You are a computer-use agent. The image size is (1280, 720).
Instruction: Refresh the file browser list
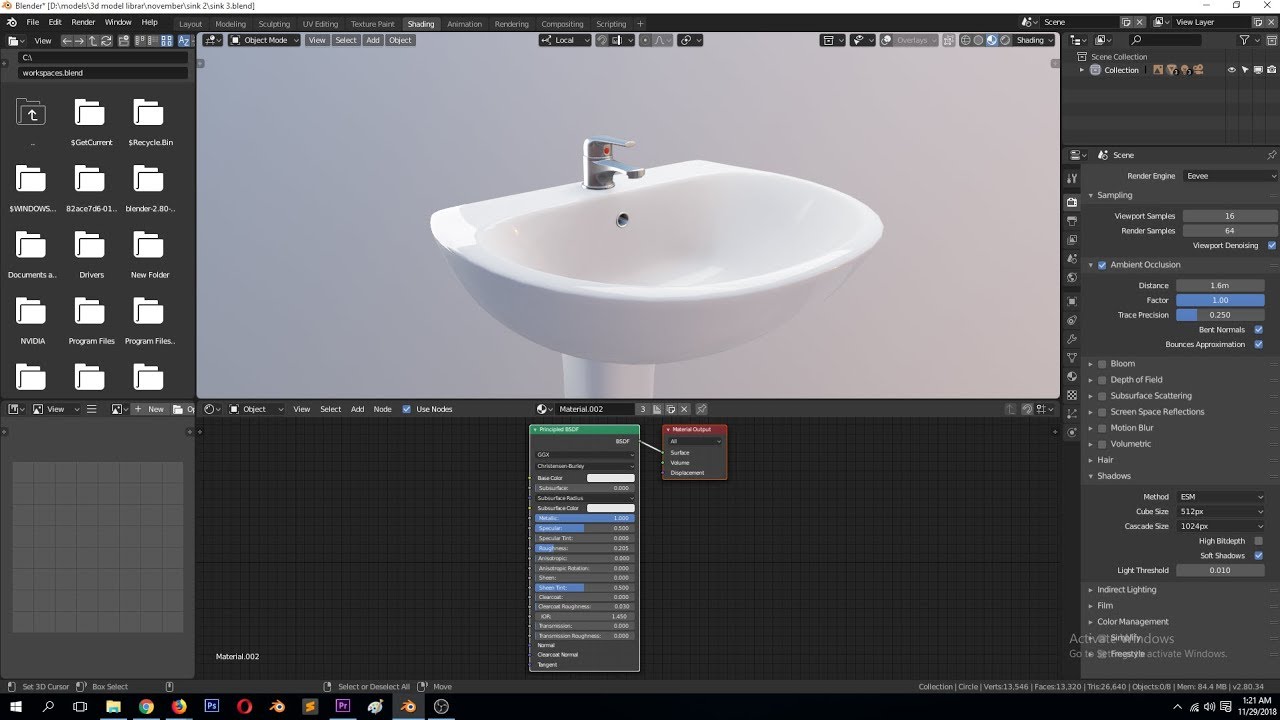(106, 41)
